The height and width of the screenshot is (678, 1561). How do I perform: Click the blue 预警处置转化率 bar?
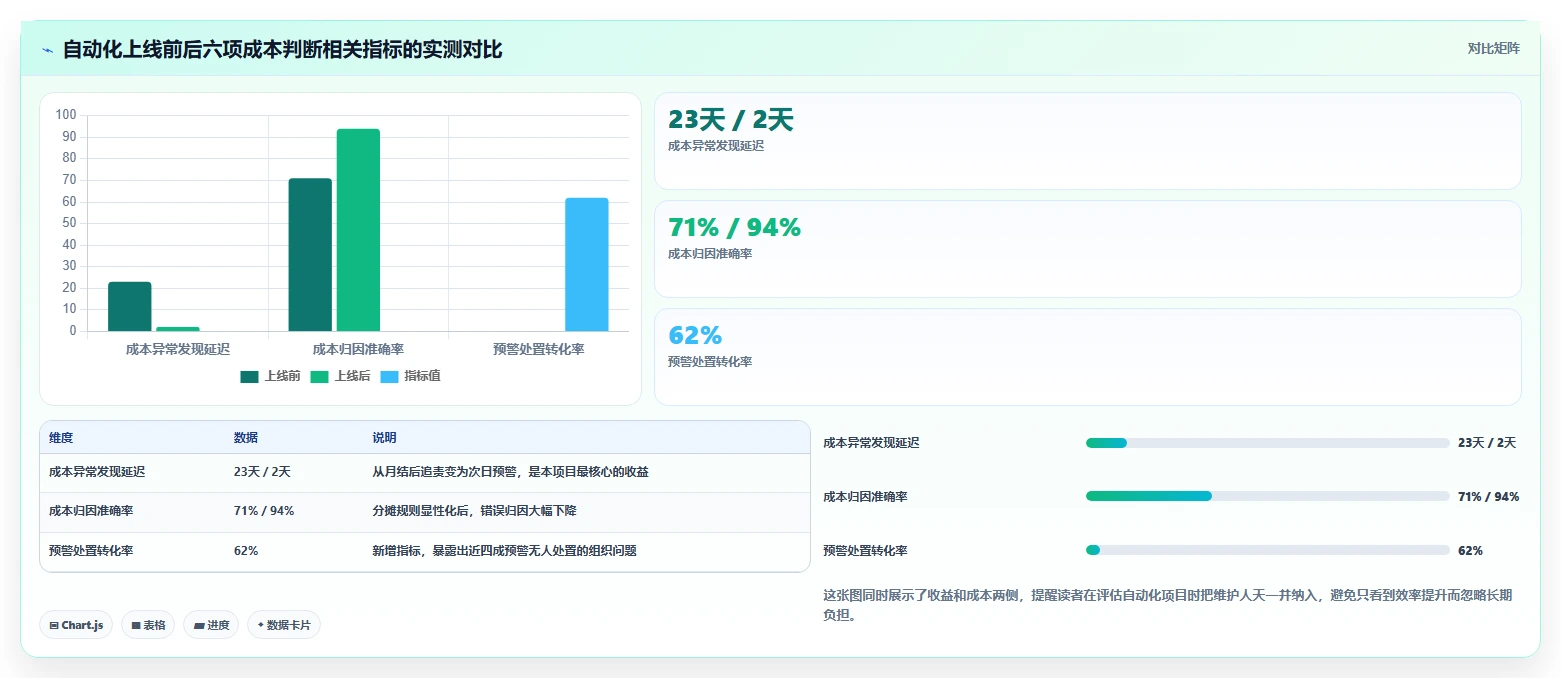587,264
